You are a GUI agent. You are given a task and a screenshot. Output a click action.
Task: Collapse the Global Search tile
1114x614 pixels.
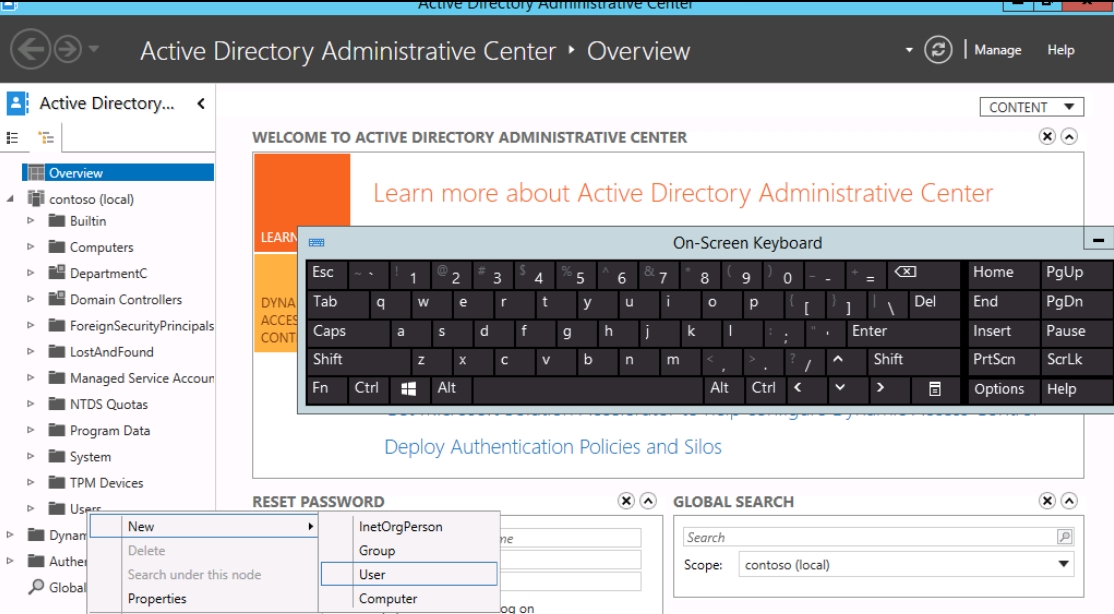pos(1069,501)
